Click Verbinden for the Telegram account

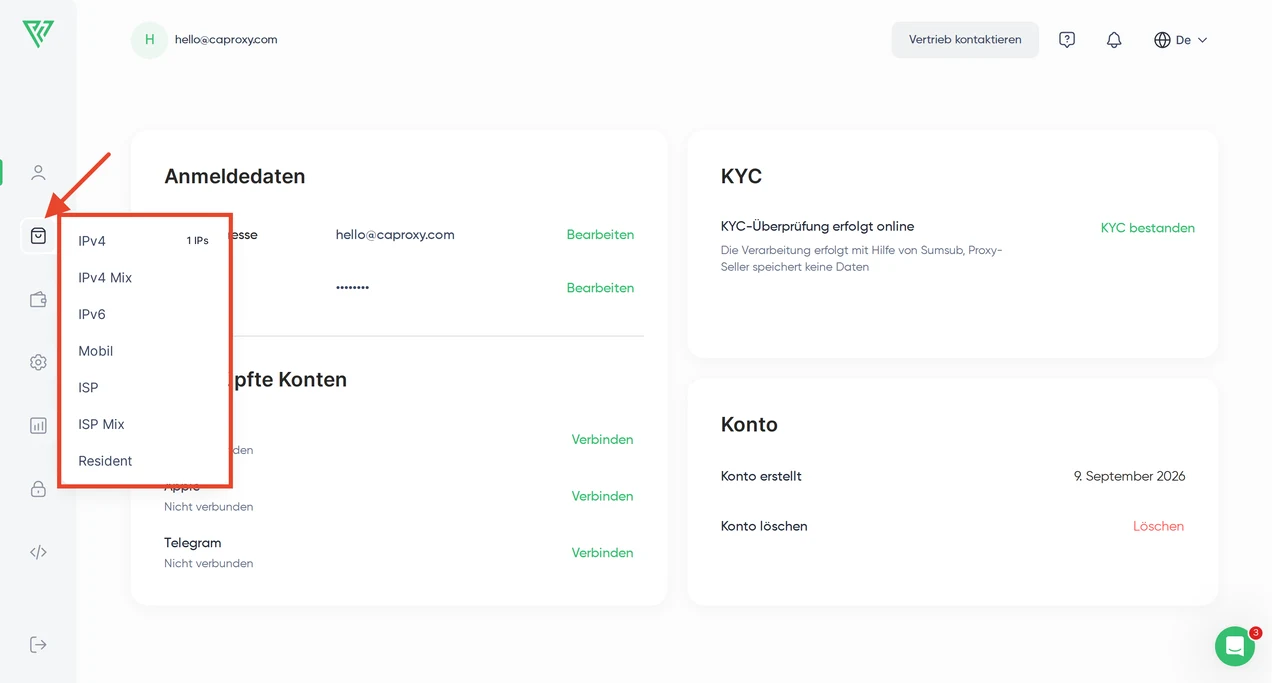click(x=602, y=553)
